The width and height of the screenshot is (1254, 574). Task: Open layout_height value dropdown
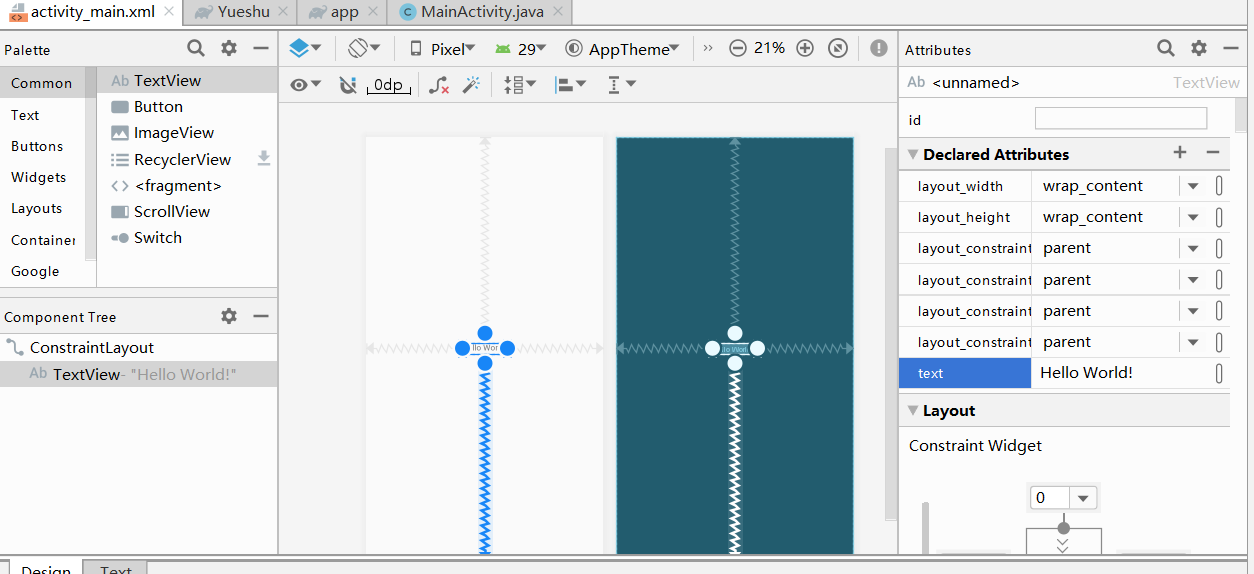click(1193, 217)
